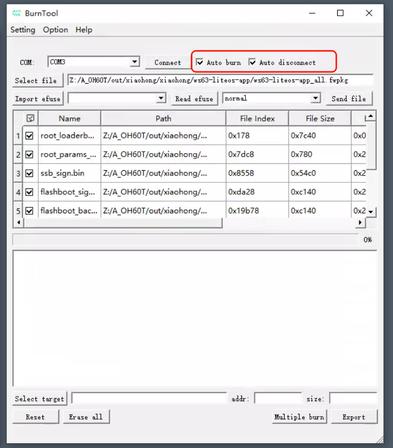Click the File Index column header
The height and width of the screenshot is (448, 393).
click(257, 118)
